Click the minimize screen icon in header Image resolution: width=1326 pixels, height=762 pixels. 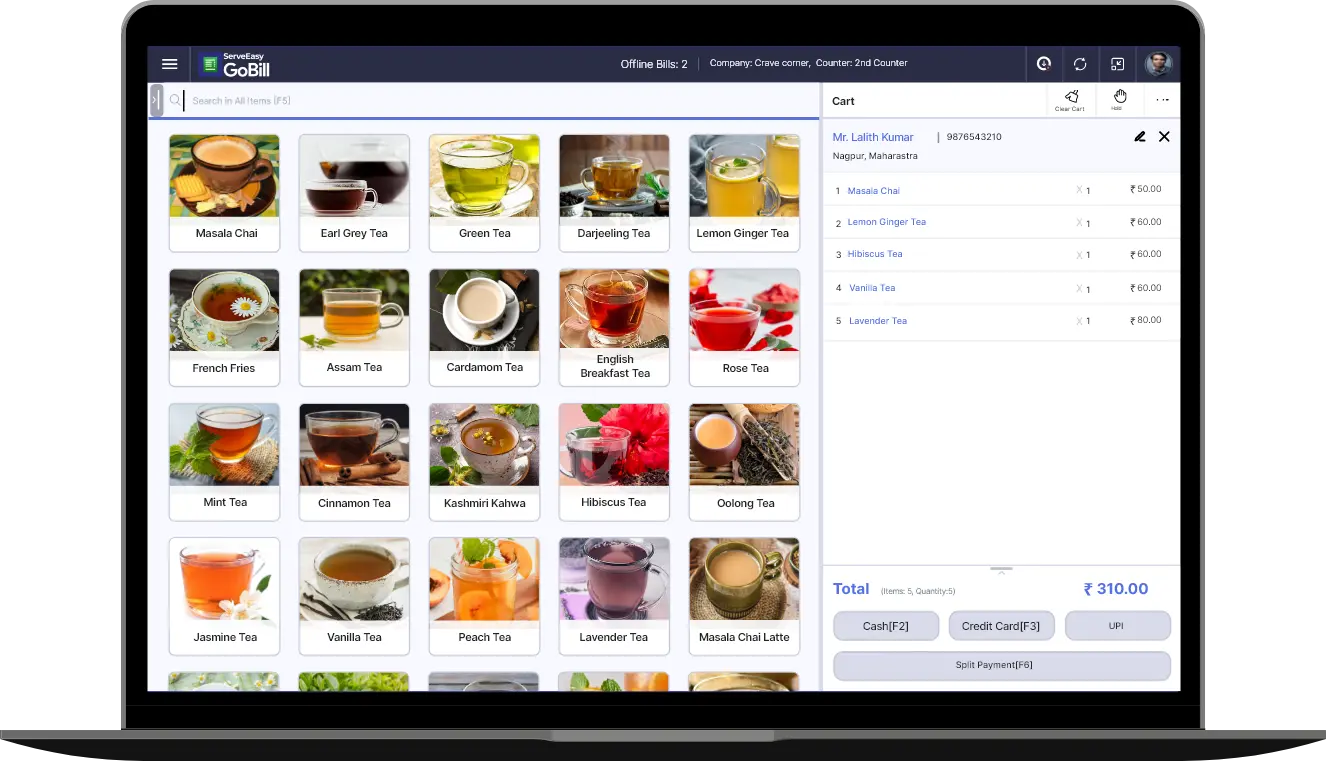(1117, 64)
